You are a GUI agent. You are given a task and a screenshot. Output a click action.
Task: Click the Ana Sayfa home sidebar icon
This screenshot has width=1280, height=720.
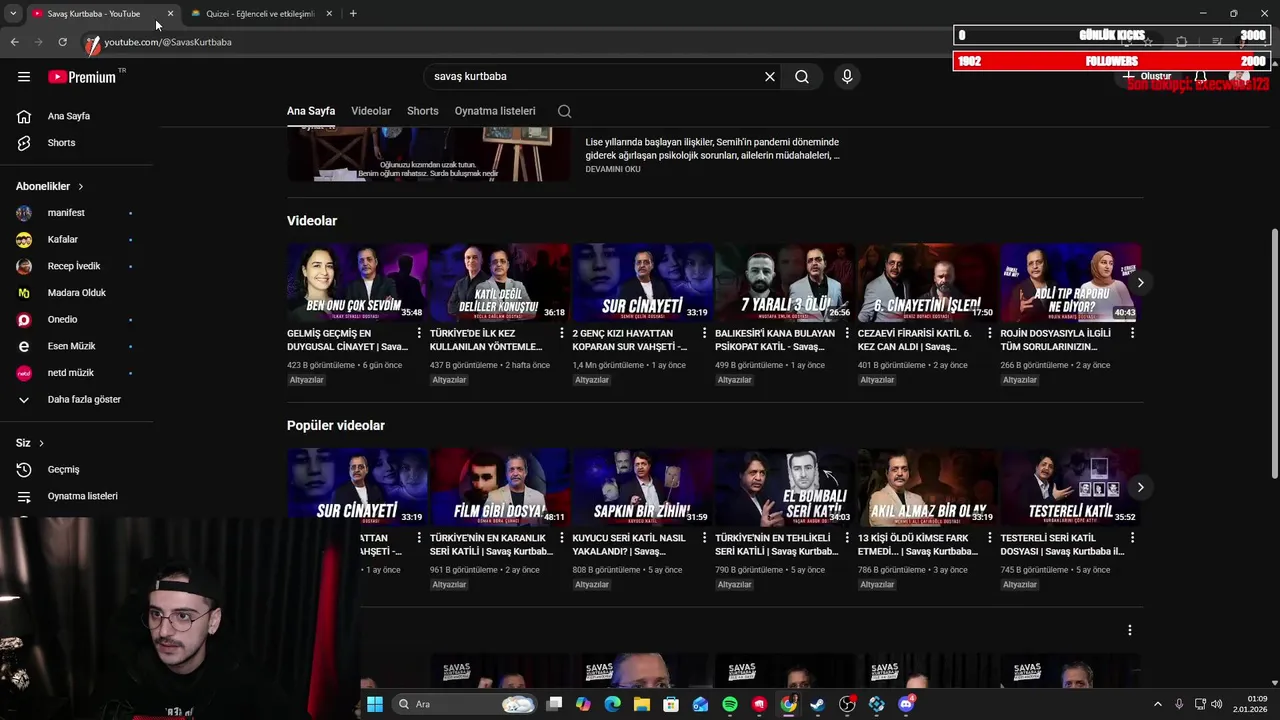[x=24, y=116]
